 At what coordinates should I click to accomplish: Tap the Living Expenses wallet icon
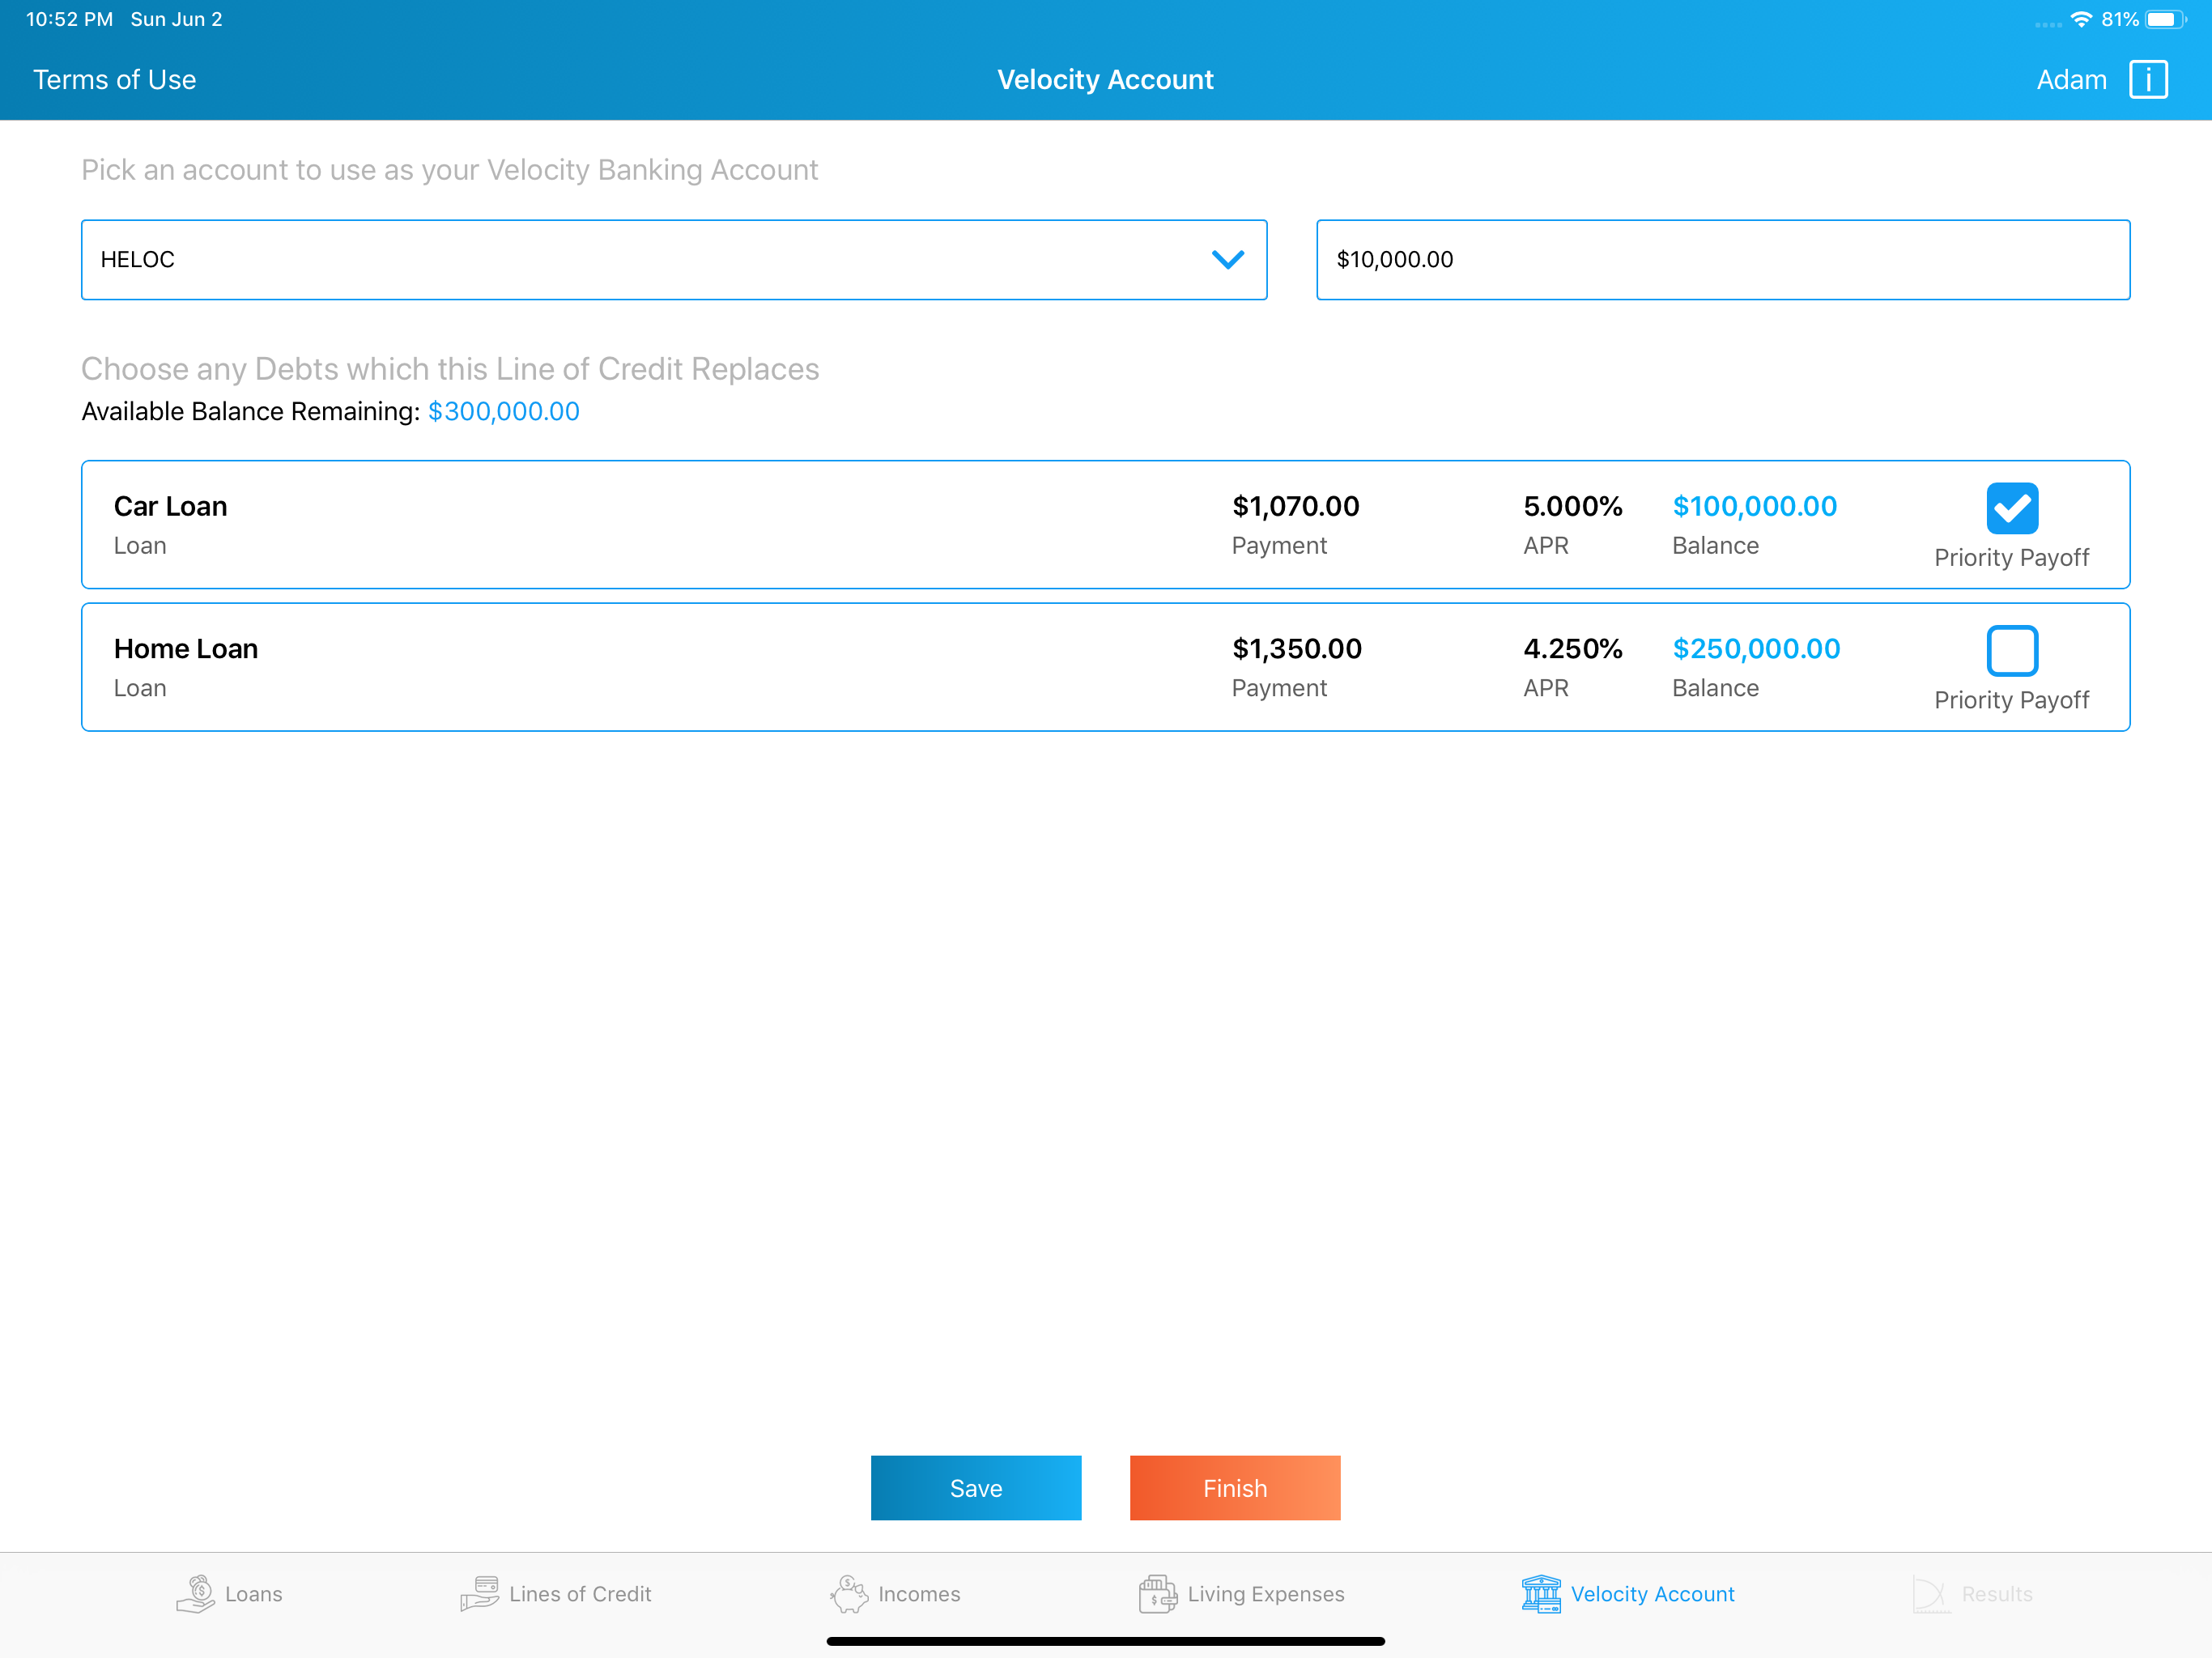point(1158,1594)
